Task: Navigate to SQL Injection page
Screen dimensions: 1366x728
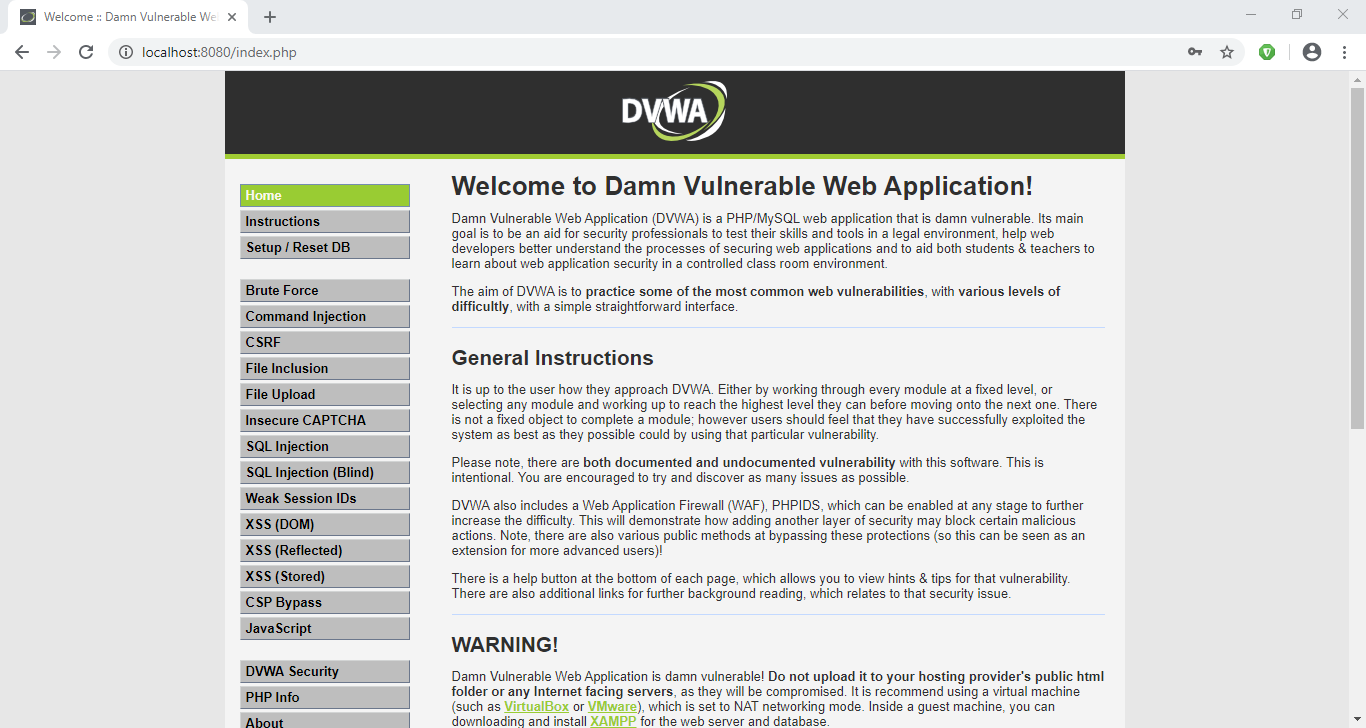Action: [325, 447]
